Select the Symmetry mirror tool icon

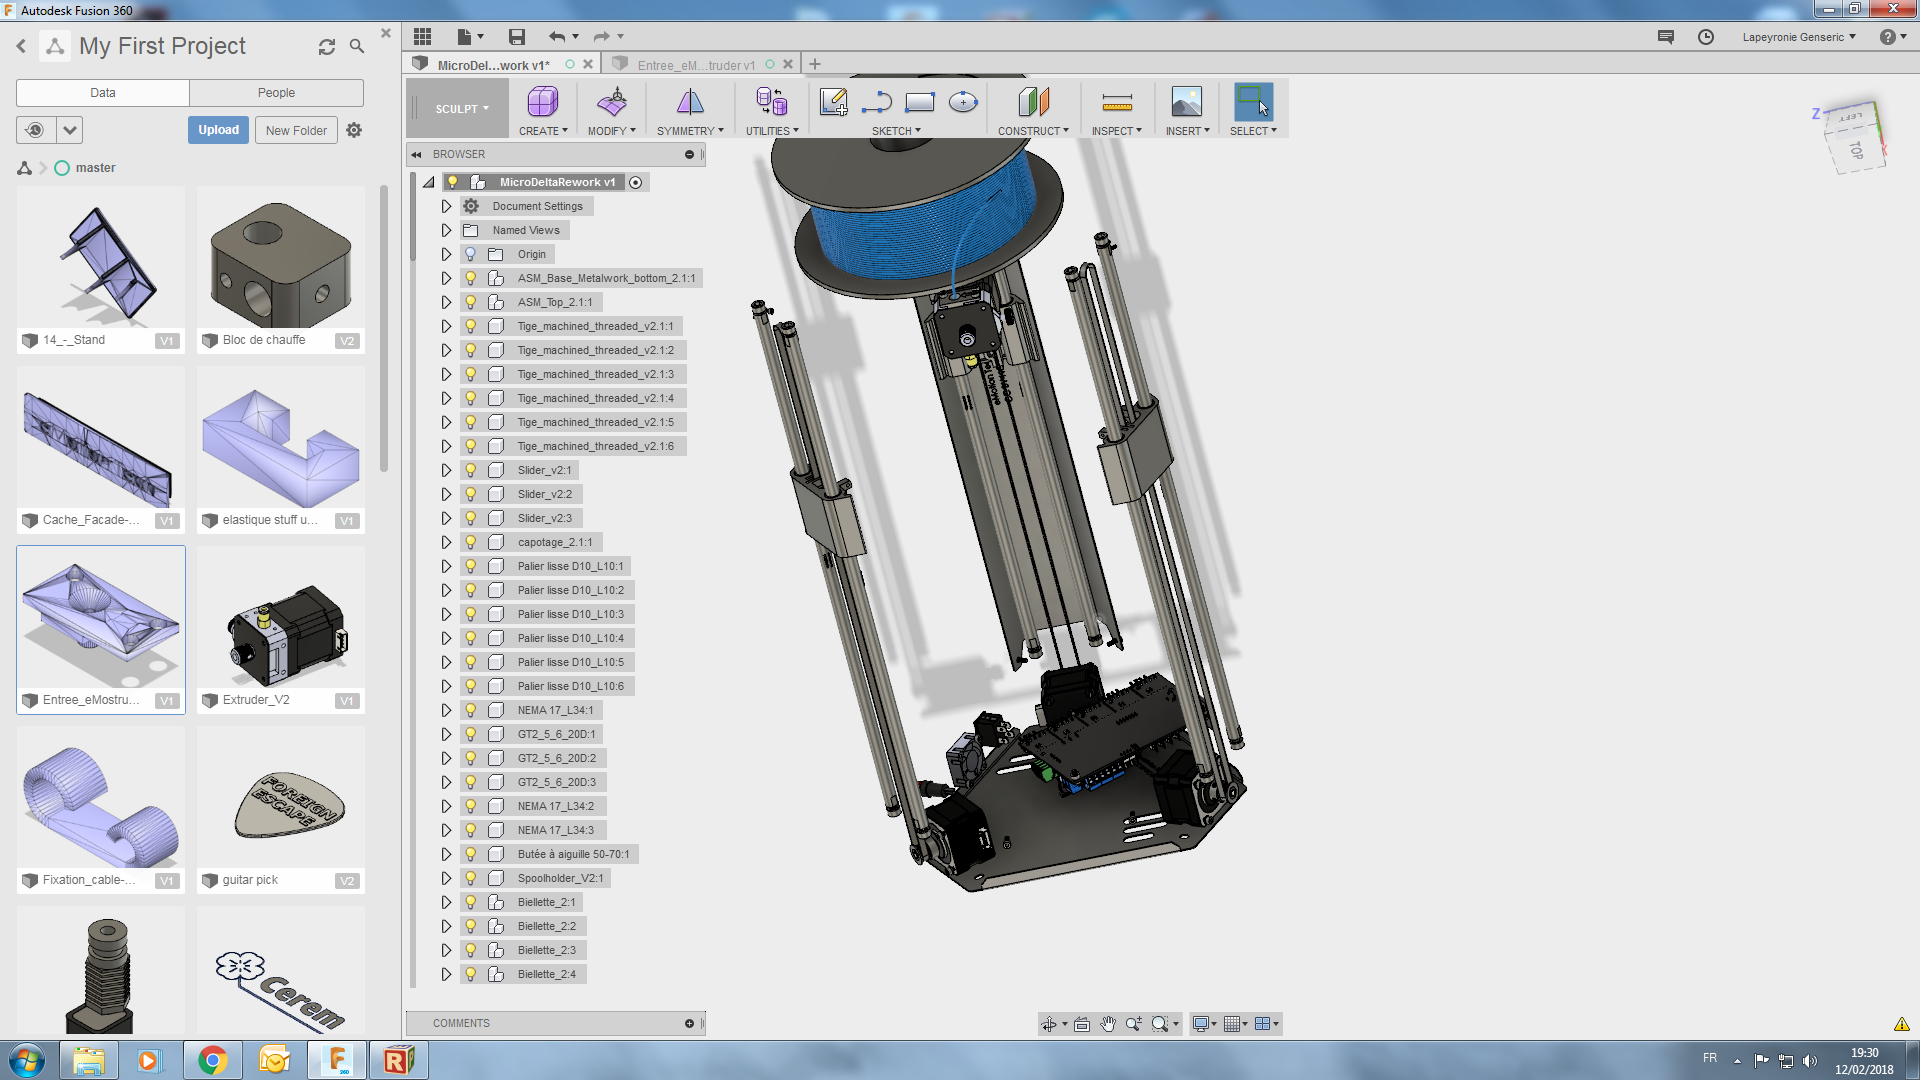[690, 102]
